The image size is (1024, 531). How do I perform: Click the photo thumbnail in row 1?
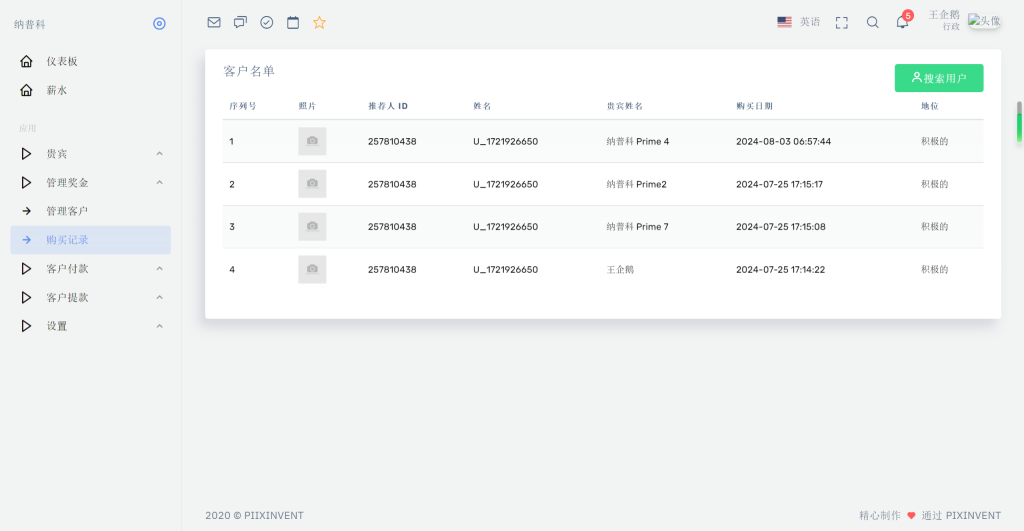[x=312, y=141]
